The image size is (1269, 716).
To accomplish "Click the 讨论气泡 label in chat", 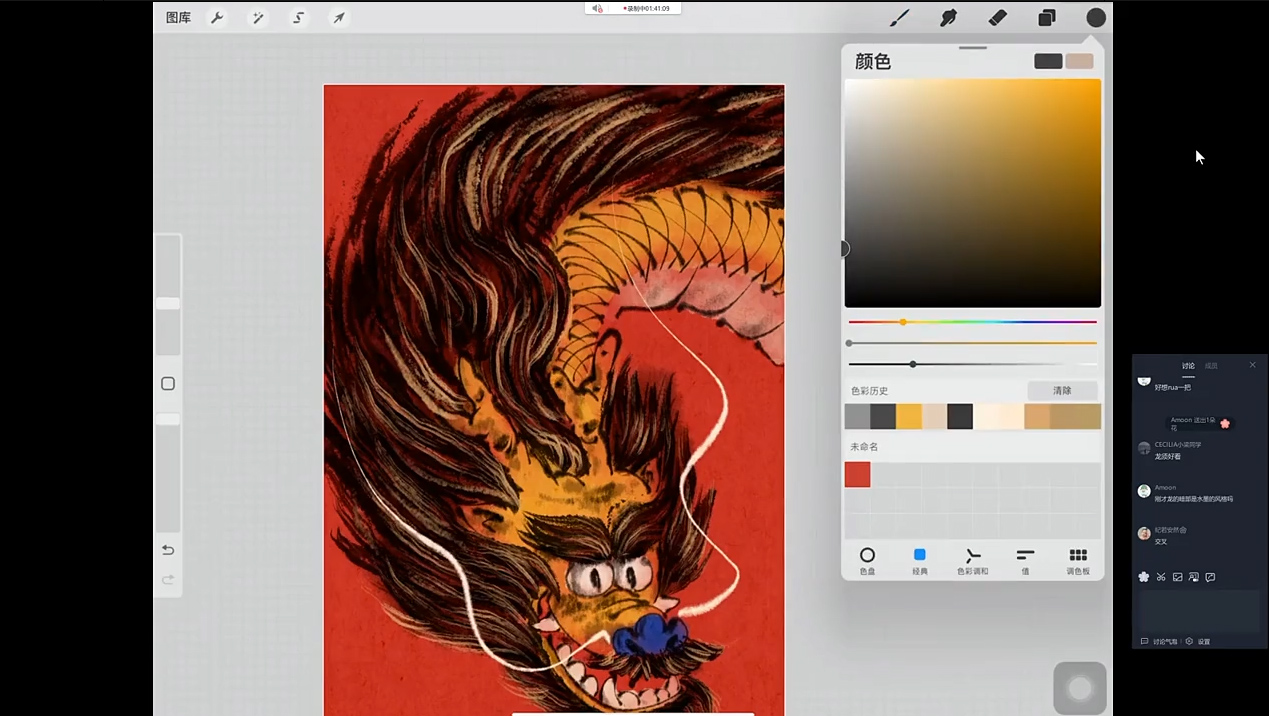I will [1165, 642].
